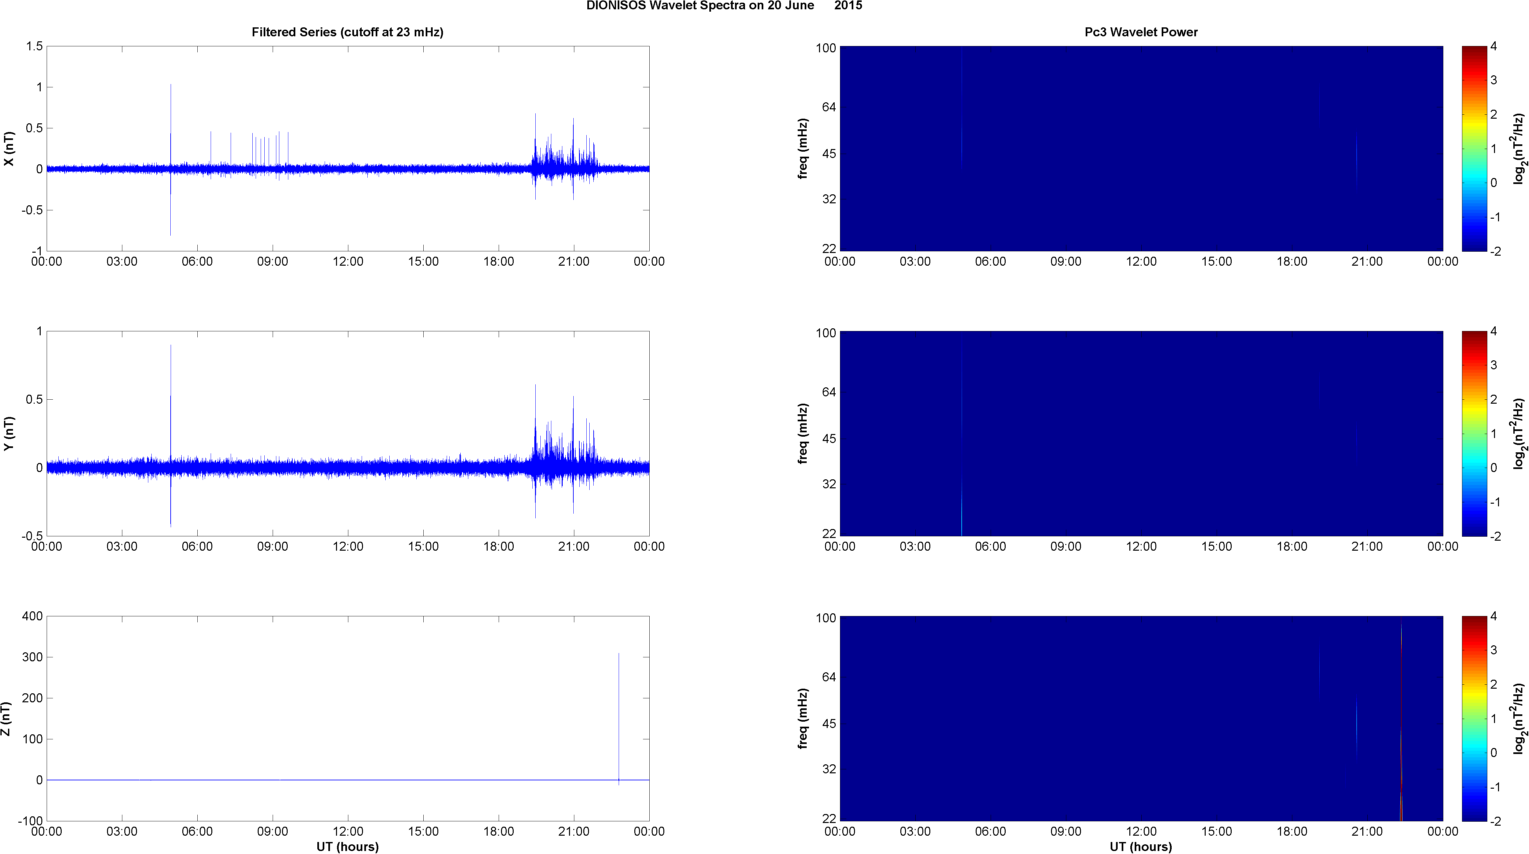Viewport: 1529px width, 854px height.
Task: Click the DIONISOS Wavelet Spectra figure title
Action: [724, 6]
